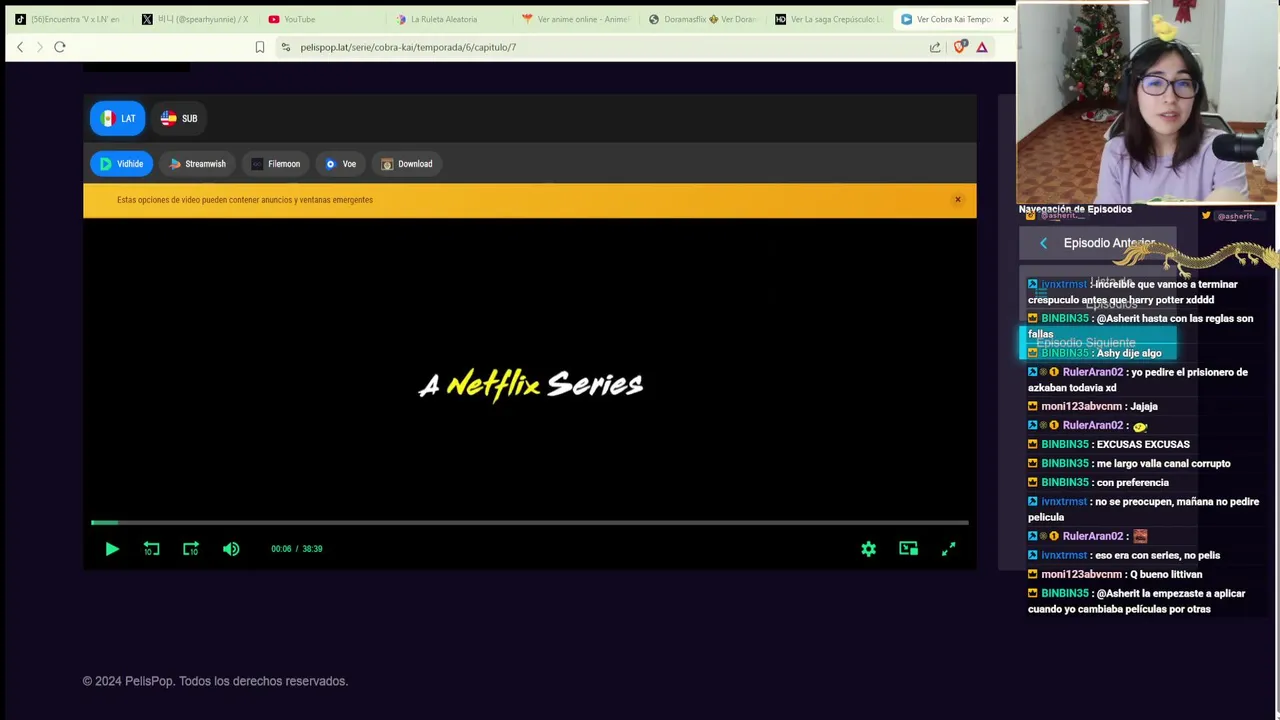Click the 38:39 video duration text
The height and width of the screenshot is (720, 1280).
[312, 549]
